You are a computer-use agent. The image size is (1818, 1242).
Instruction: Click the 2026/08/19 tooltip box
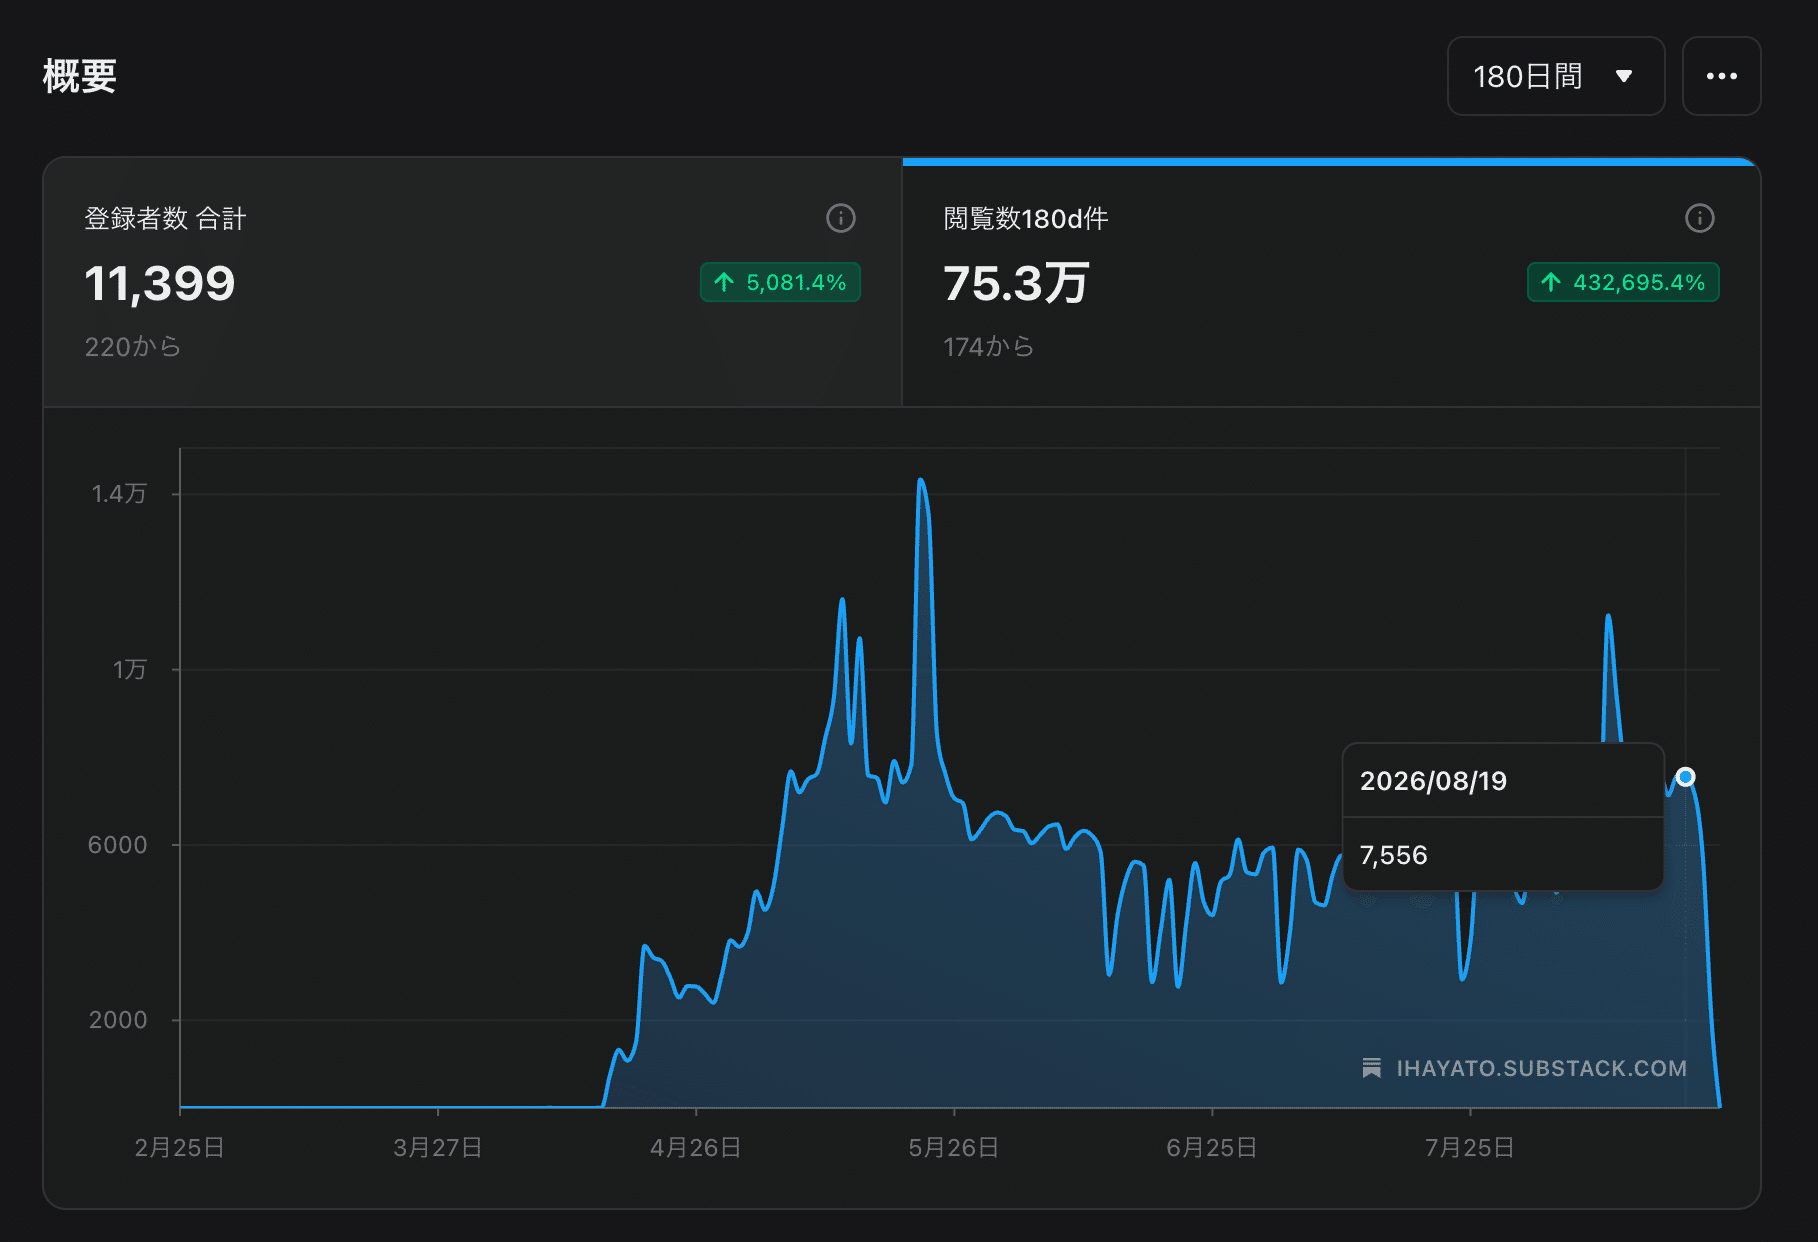1503,816
